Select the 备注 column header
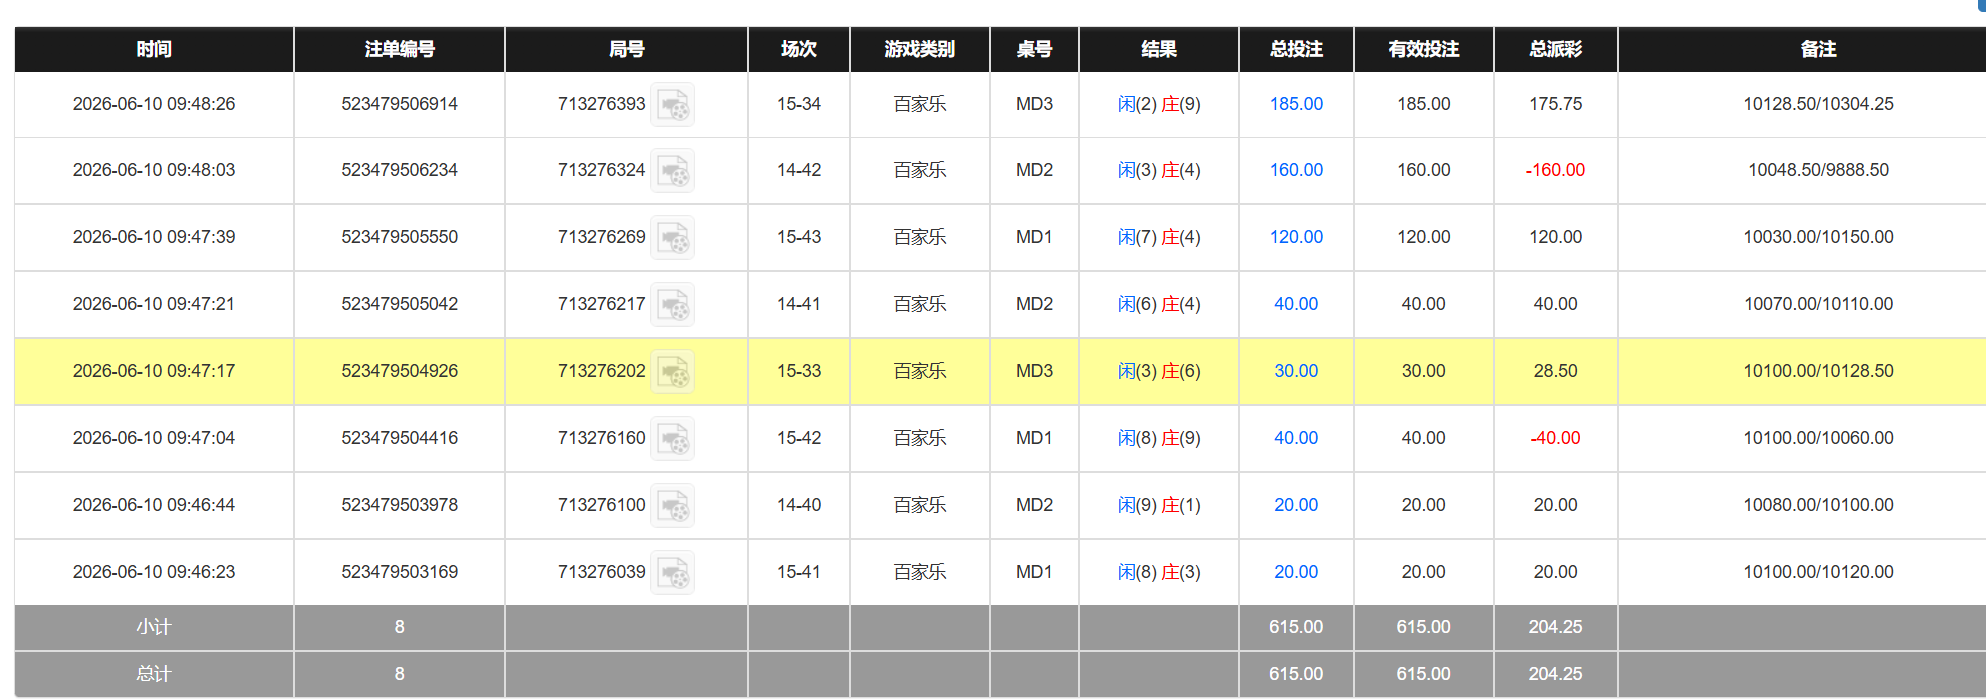 click(x=1818, y=49)
